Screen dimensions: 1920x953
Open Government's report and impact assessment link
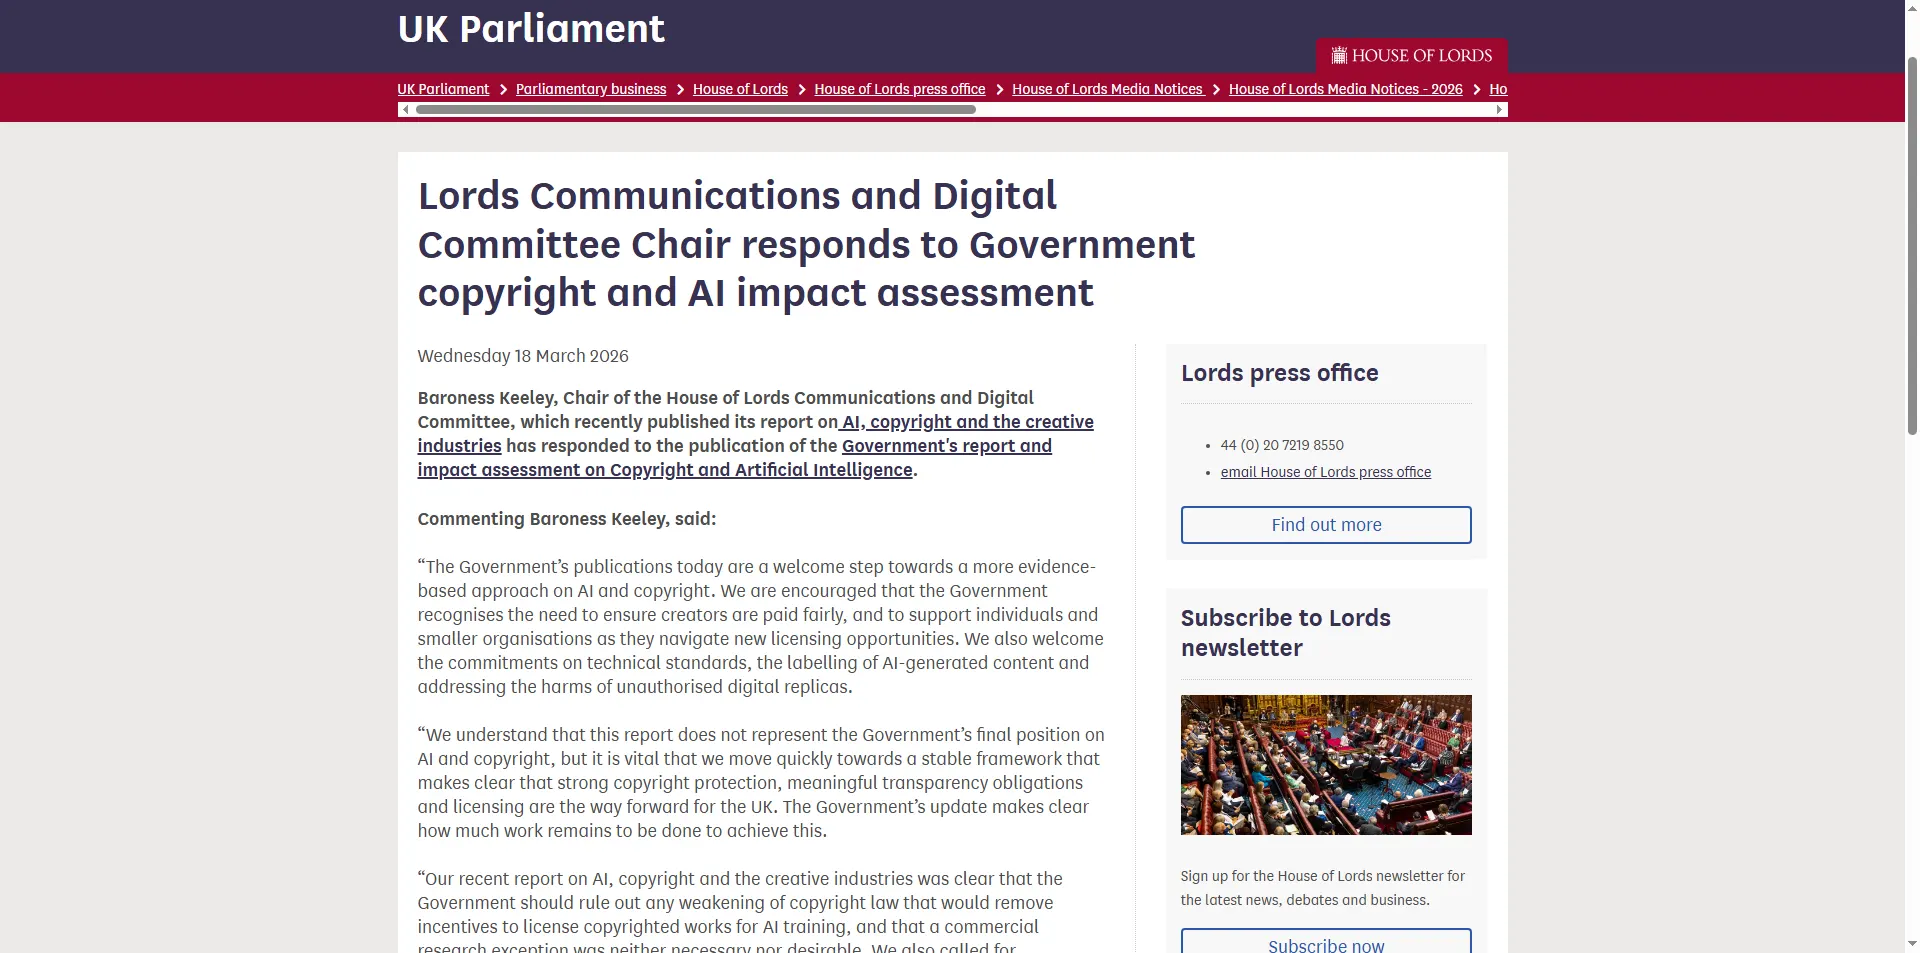pyautogui.click(x=735, y=458)
